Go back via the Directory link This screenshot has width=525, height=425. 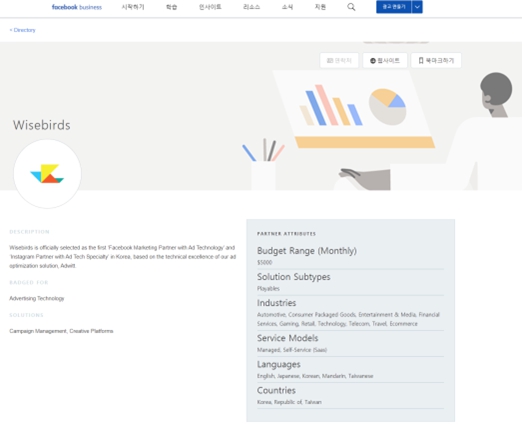tap(22, 30)
